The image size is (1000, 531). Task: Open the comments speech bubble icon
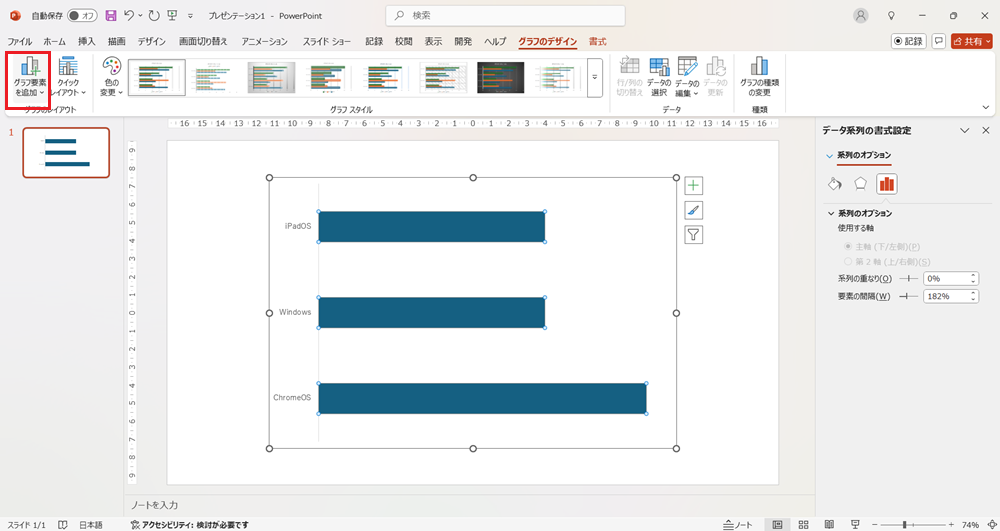[x=938, y=41]
